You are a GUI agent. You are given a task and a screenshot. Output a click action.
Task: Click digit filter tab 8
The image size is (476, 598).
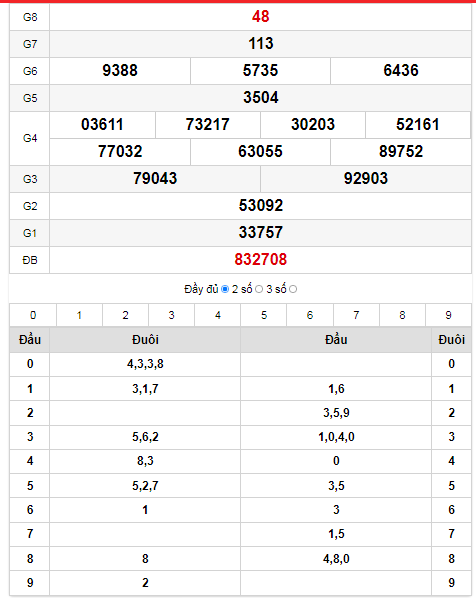(x=402, y=315)
